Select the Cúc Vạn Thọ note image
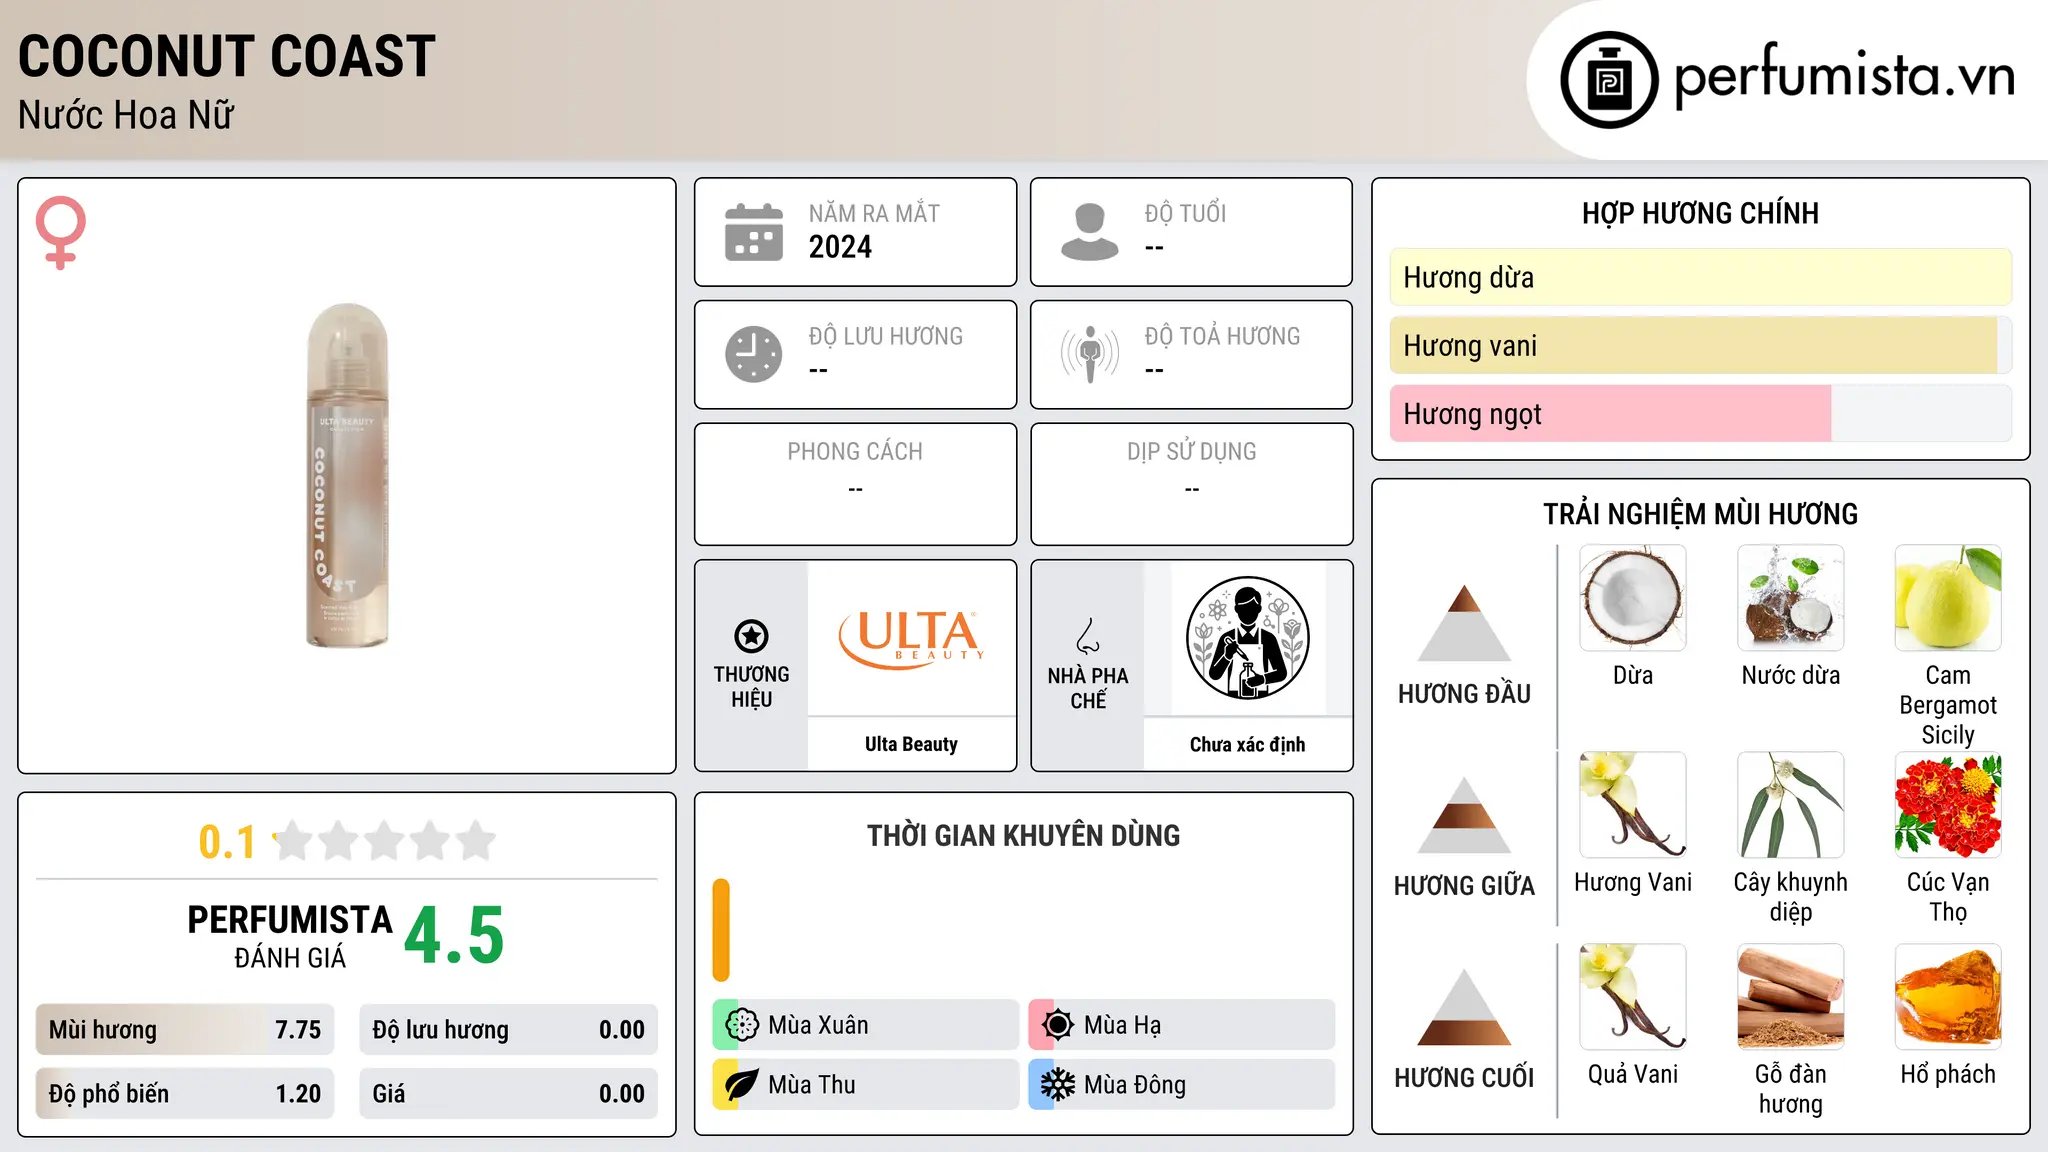The width and height of the screenshot is (2048, 1152). [1948, 805]
